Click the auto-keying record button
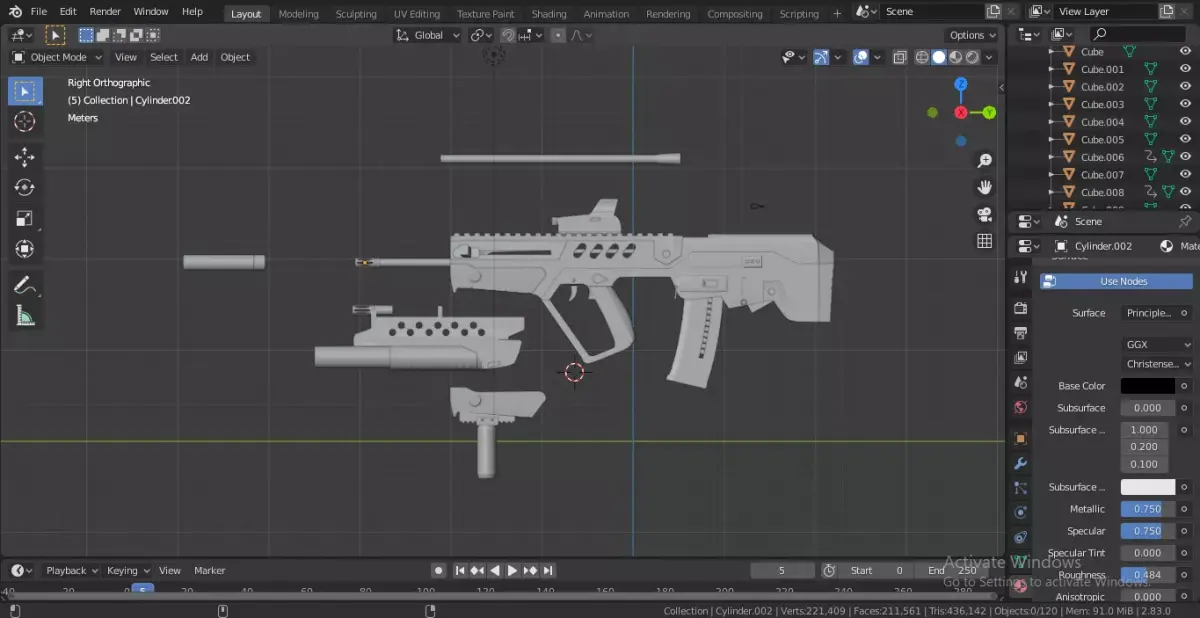This screenshot has height=618, width=1200. 438,570
